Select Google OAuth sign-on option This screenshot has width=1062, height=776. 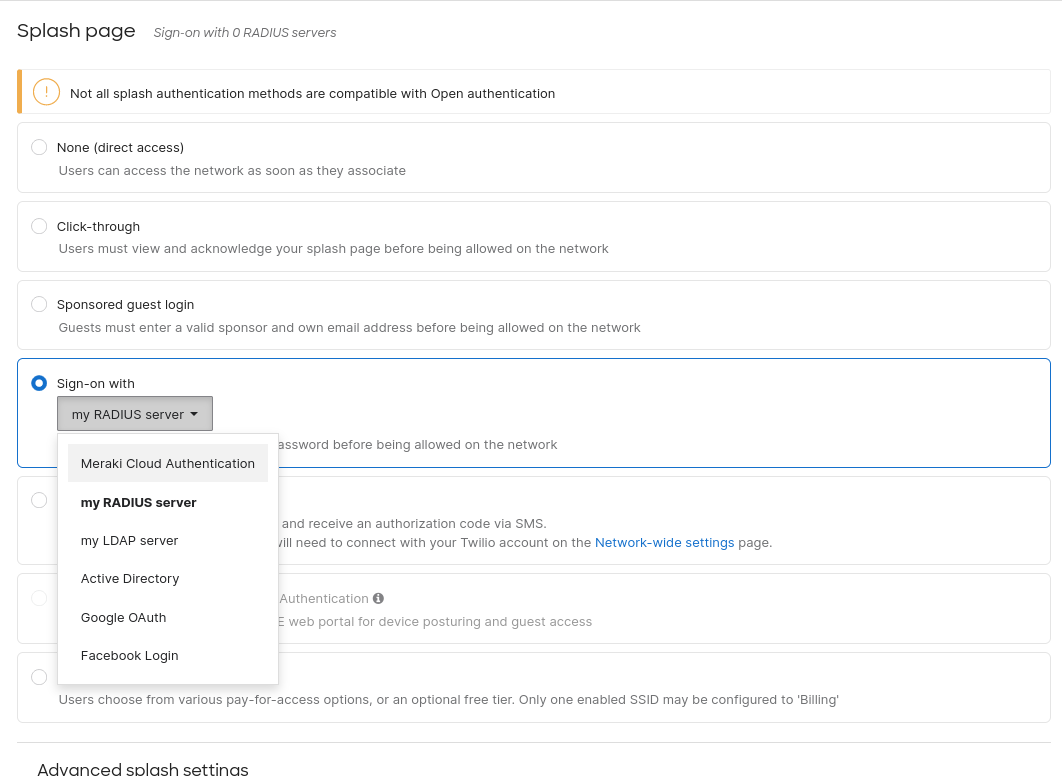click(x=124, y=618)
